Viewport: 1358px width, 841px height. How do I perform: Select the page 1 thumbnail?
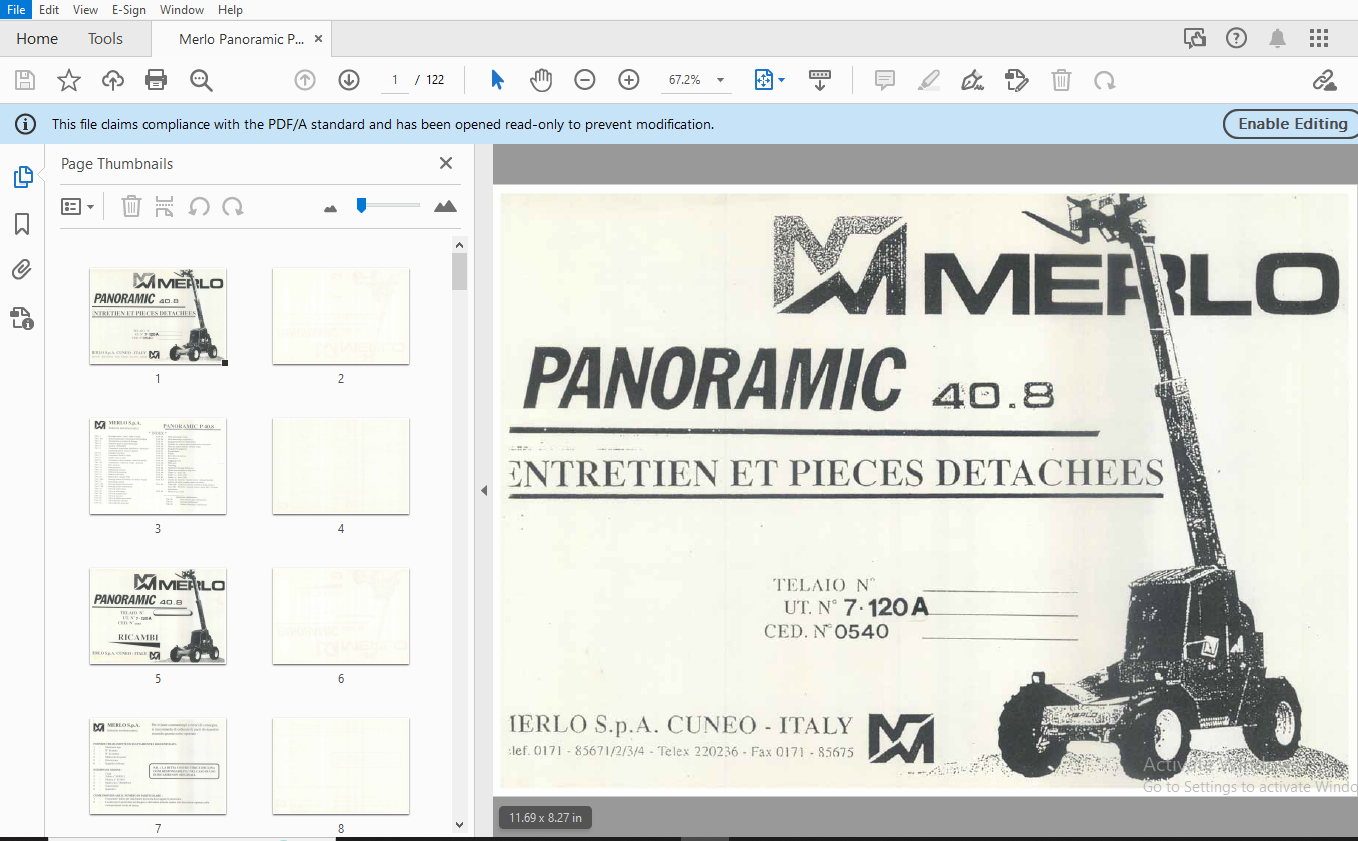click(158, 316)
